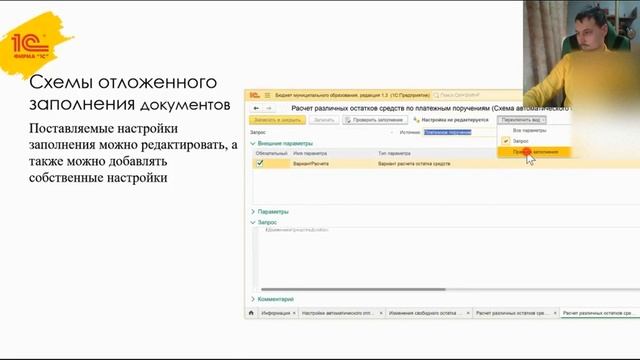The image size is (640, 360).
Task: Open the 'Запрос' field dropdown arrow
Action: pos(392,132)
